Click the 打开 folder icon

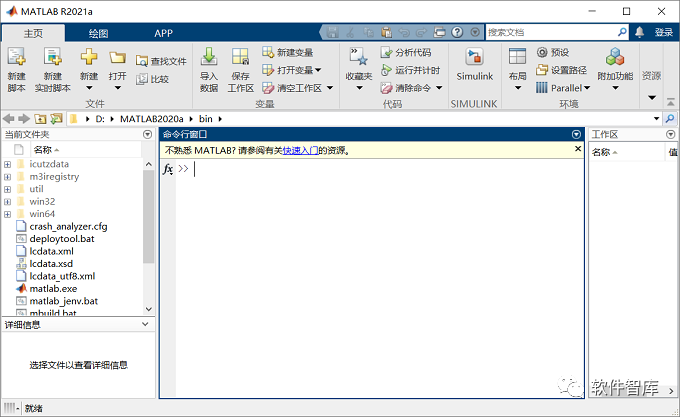[118, 58]
